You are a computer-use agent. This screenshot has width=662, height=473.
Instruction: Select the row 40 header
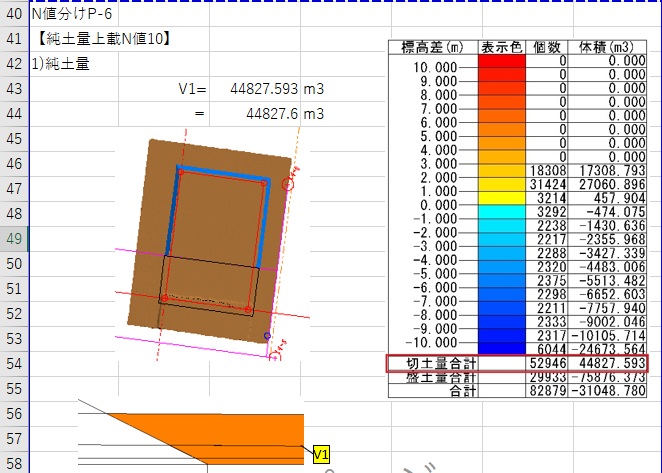(13, 14)
